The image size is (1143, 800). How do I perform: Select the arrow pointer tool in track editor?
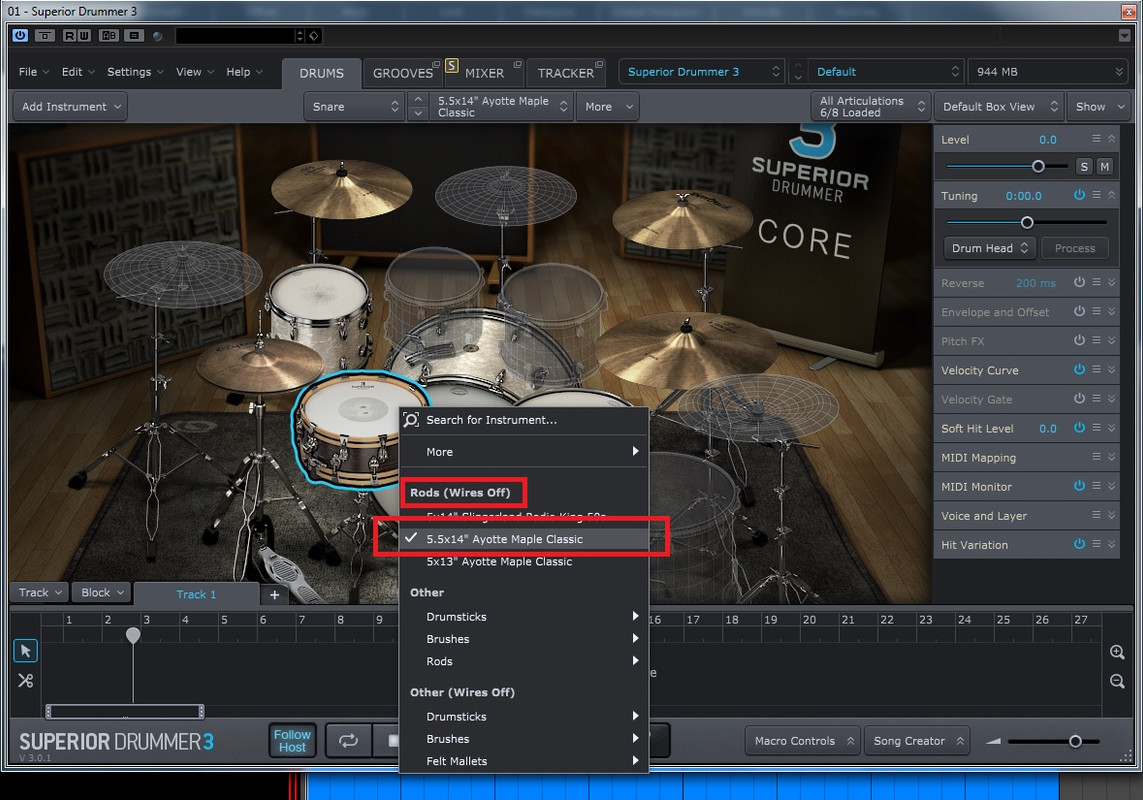(26, 651)
